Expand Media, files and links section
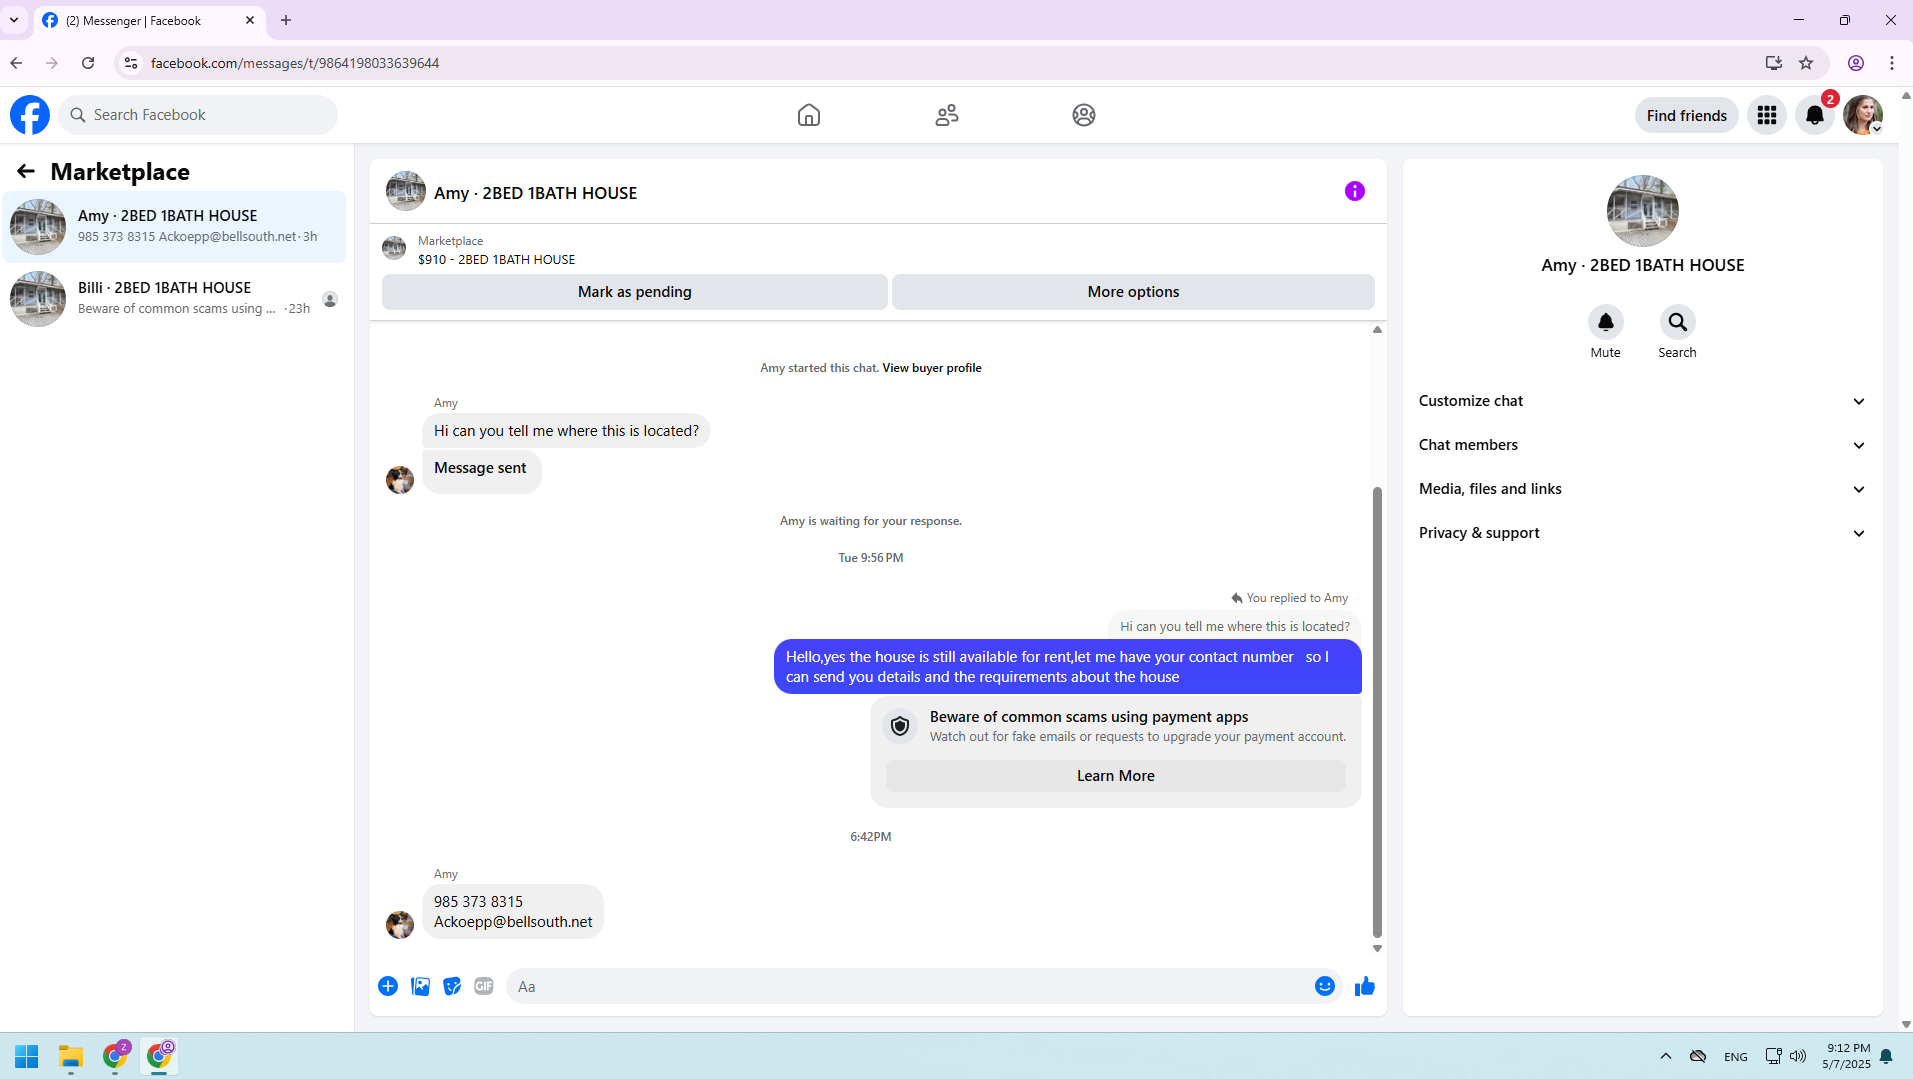This screenshot has width=1913, height=1079. coord(1642,489)
